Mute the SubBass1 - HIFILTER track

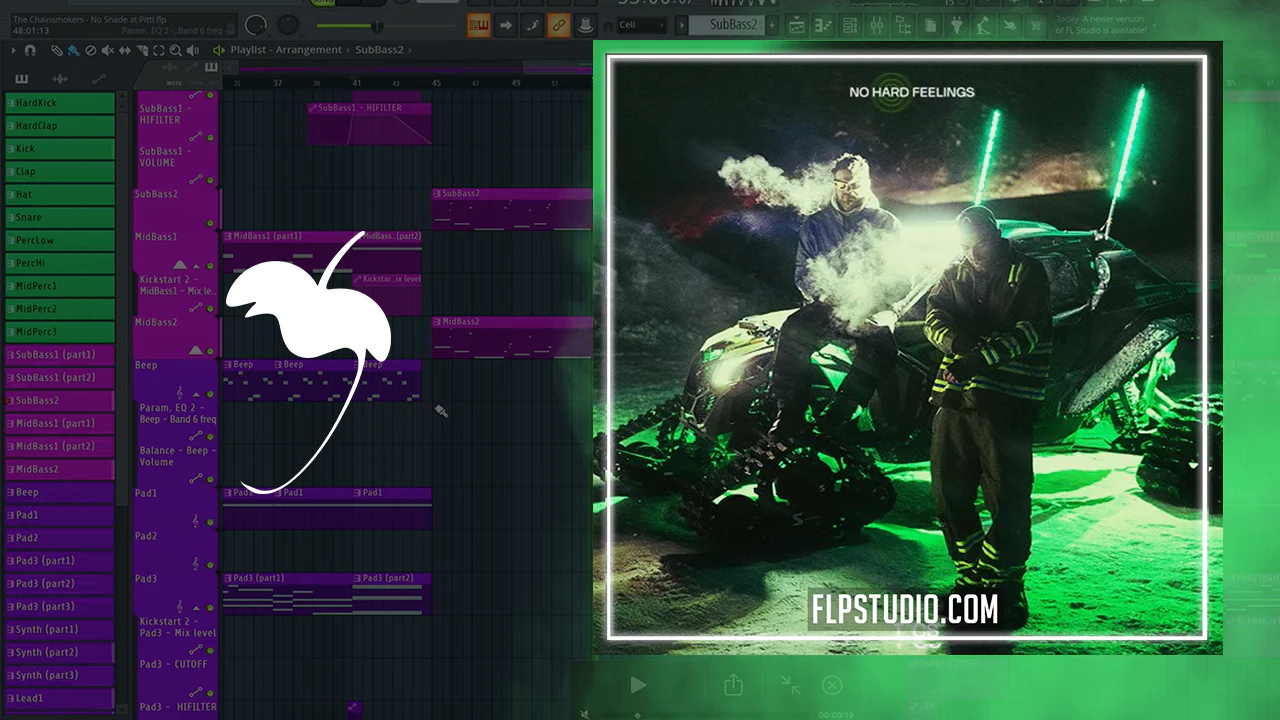pyautogui.click(x=210, y=136)
